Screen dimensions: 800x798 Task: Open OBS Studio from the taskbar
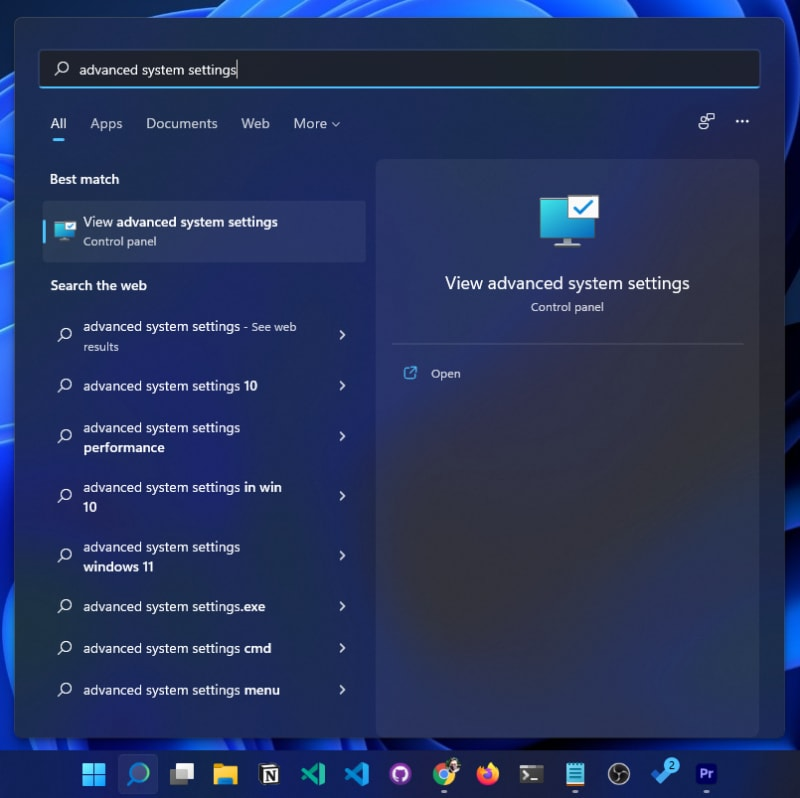pyautogui.click(x=619, y=774)
